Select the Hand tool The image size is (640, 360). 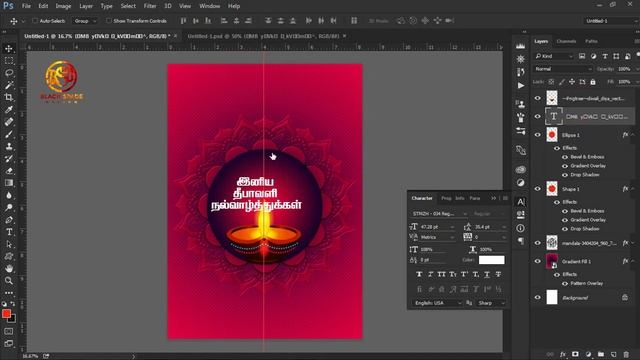9,269
